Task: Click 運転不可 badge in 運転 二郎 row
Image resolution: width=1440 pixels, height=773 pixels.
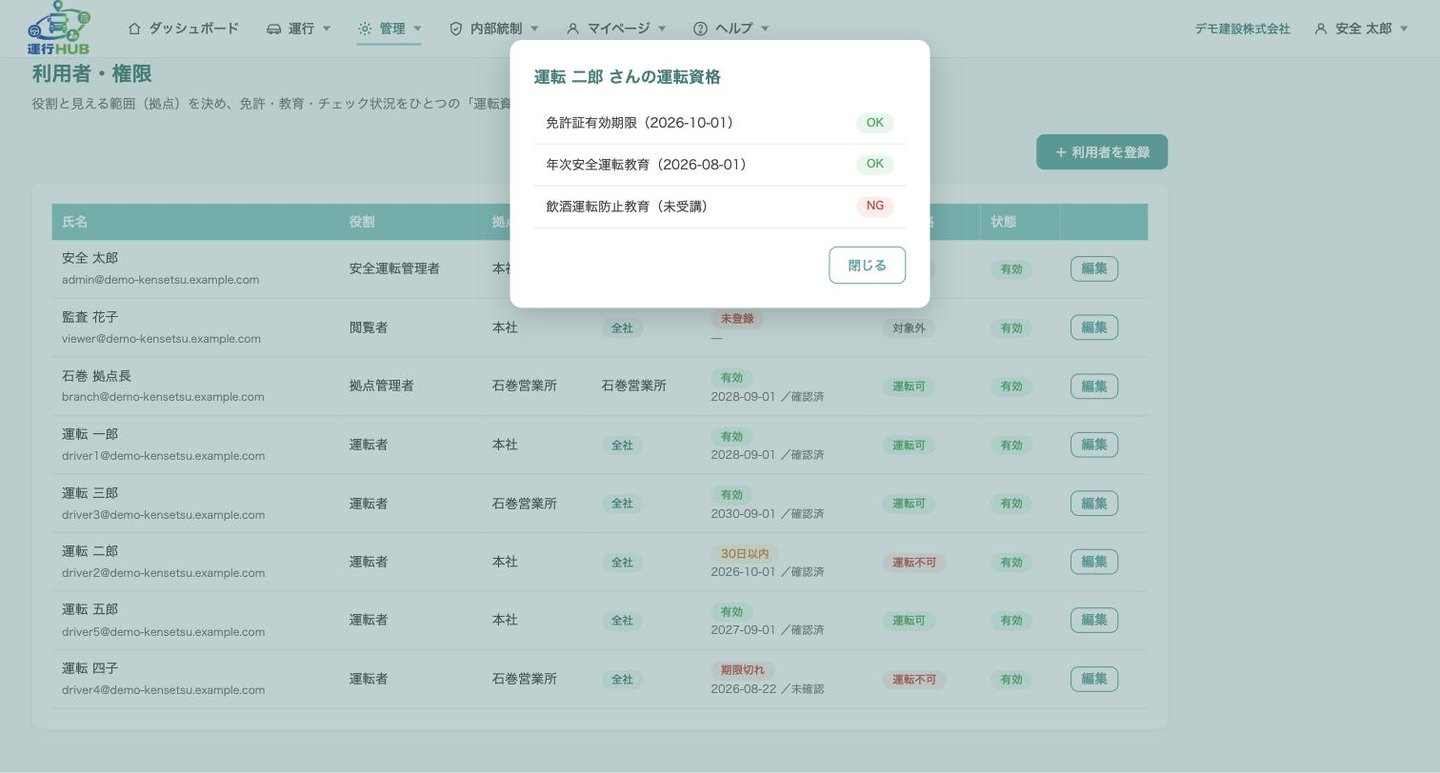Action: coord(914,562)
